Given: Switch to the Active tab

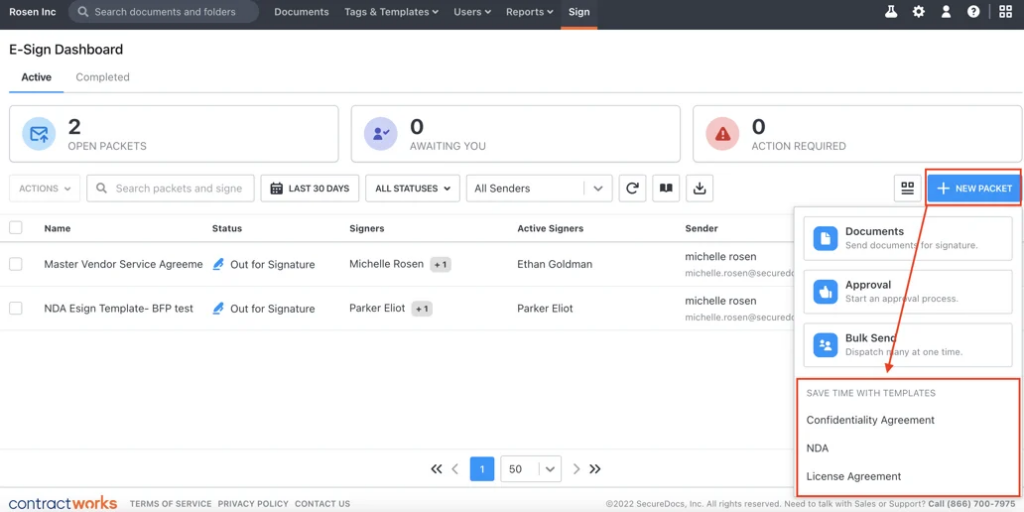Looking at the screenshot, I should click(x=36, y=77).
